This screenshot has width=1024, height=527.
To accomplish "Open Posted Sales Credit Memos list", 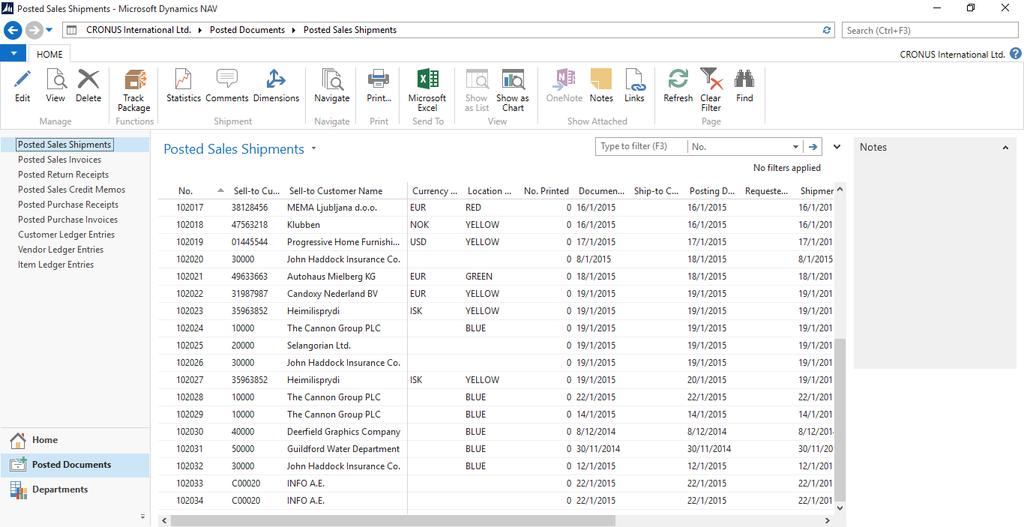I will tap(71, 189).
